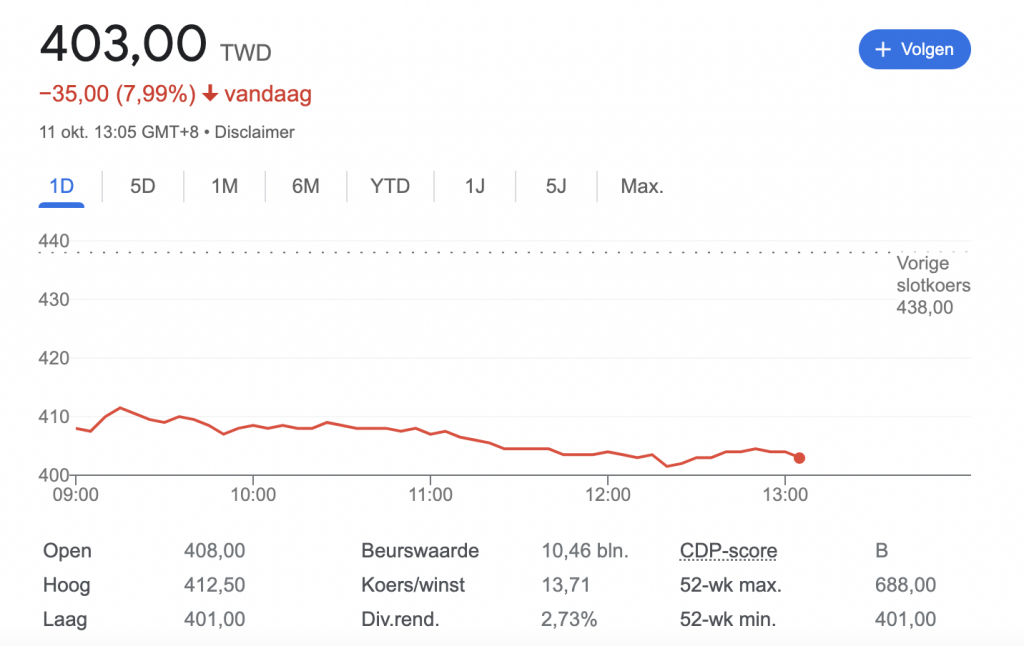Screen dimensions: 1024x646
Task: Click the 52-wk max. value 688,00
Action: click(905, 585)
